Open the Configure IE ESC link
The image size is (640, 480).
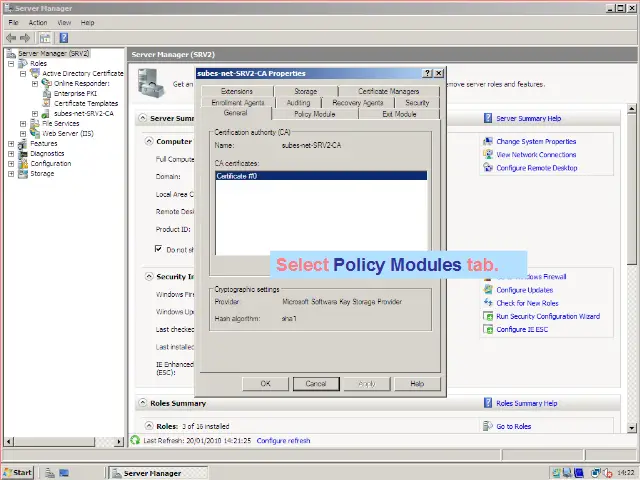click(x=522, y=329)
